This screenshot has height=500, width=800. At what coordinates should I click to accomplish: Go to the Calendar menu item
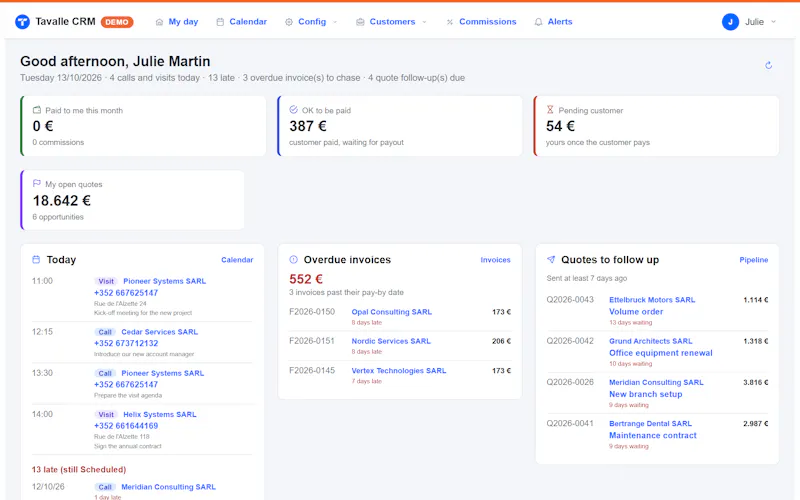click(242, 22)
